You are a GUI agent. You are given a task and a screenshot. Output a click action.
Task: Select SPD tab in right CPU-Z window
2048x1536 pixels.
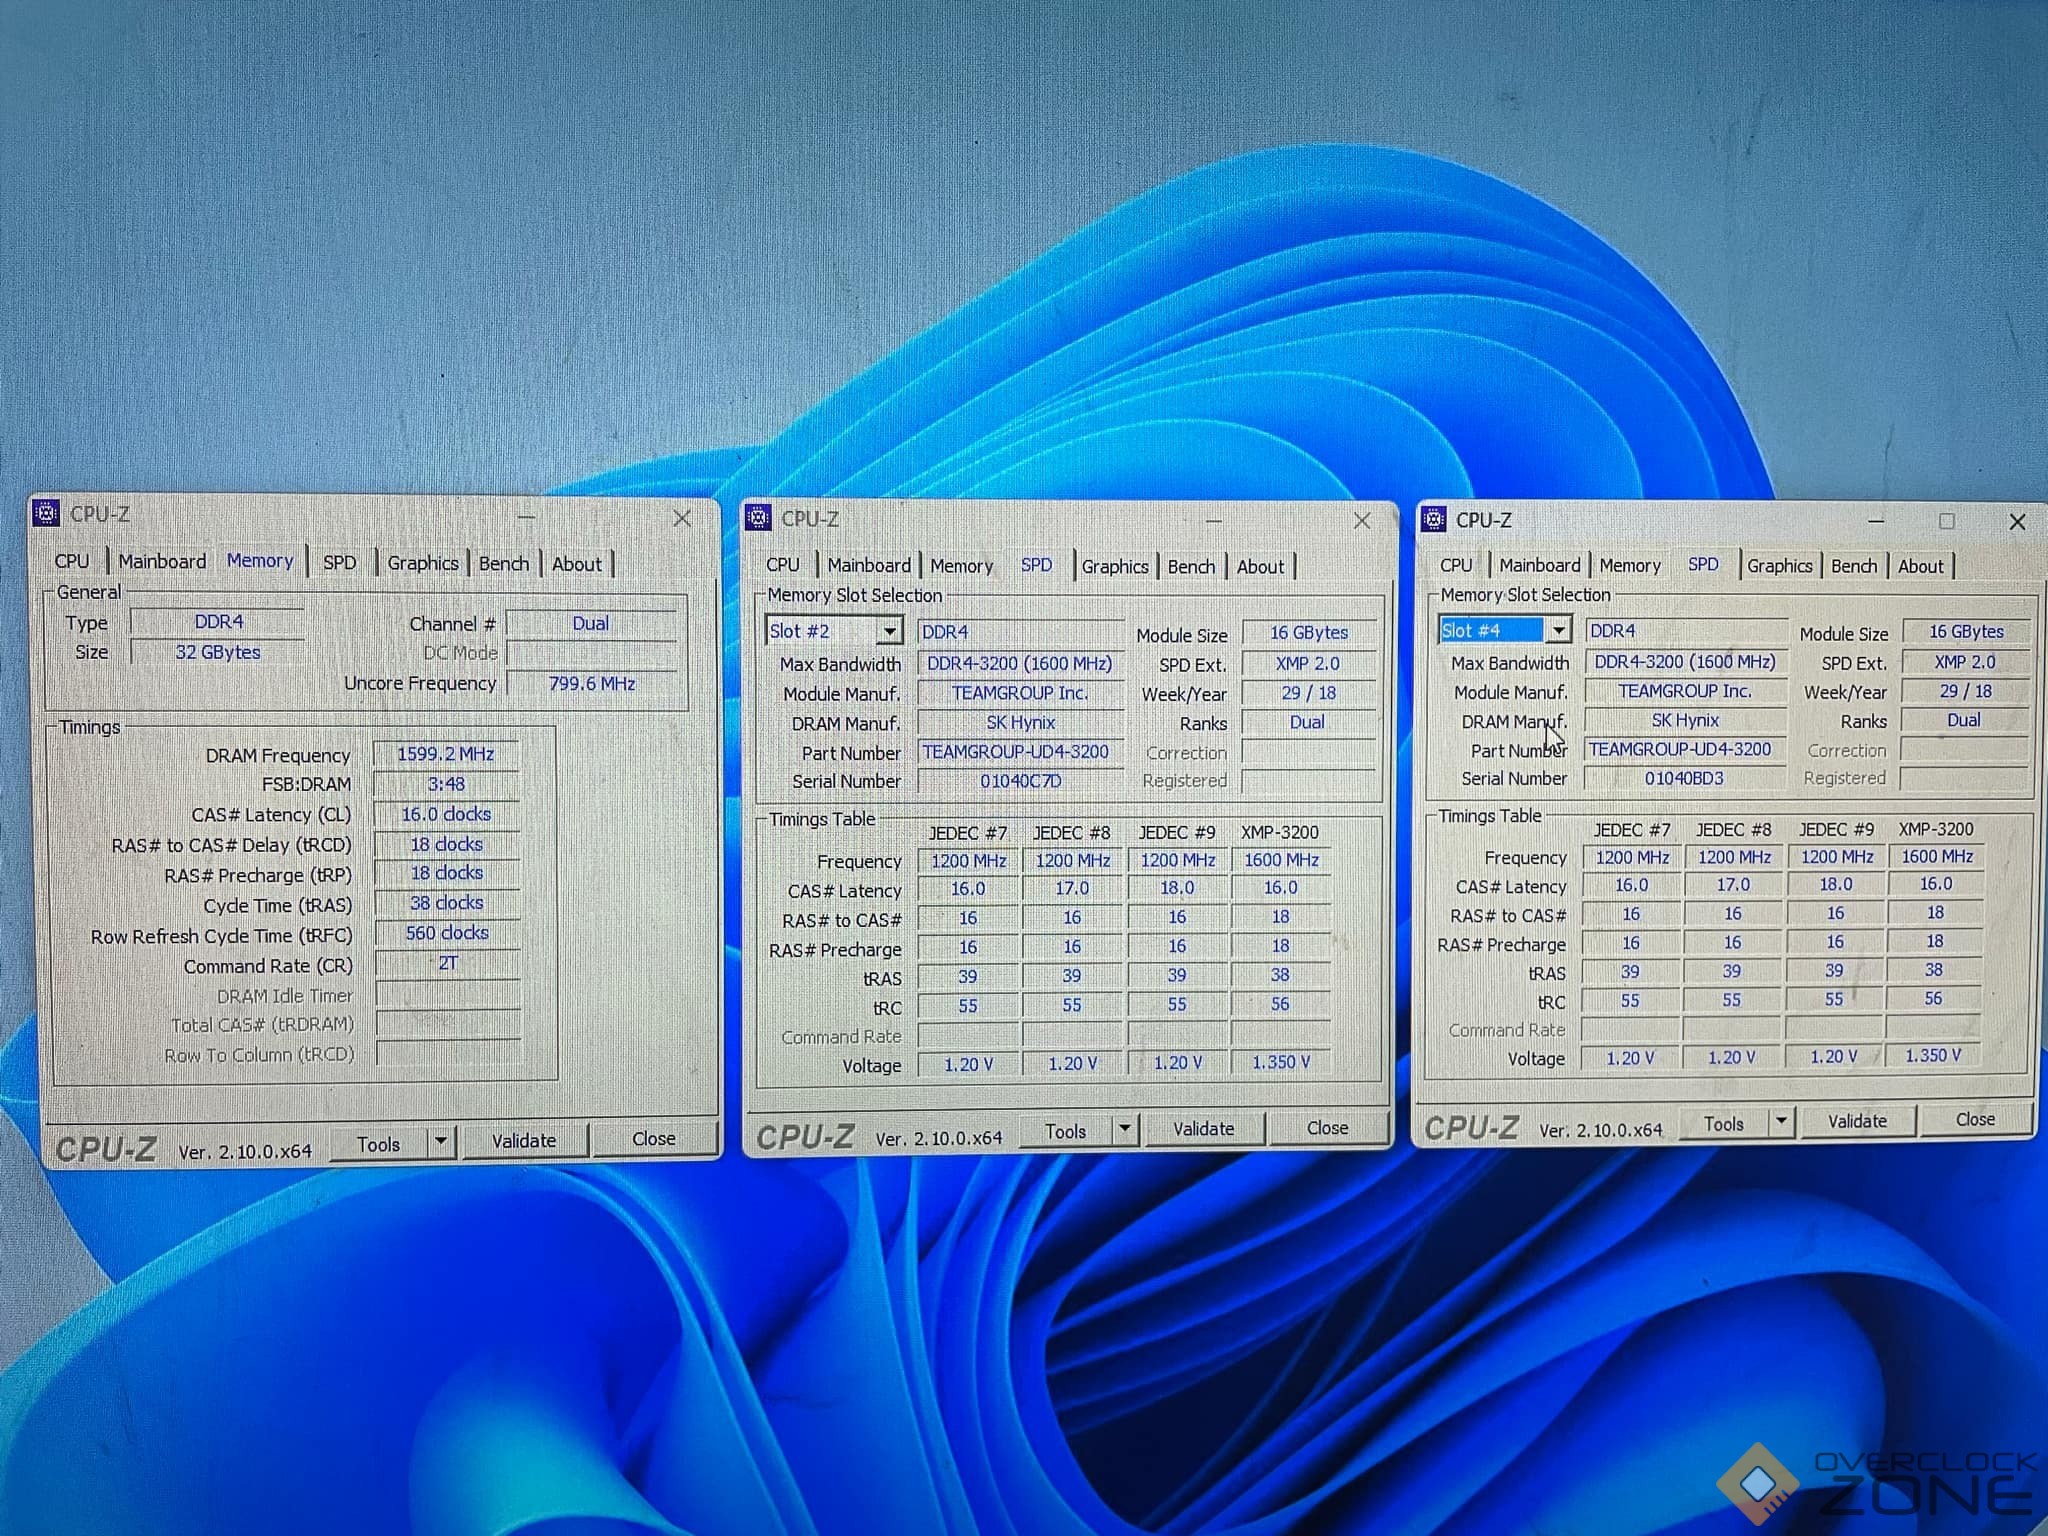[1704, 564]
